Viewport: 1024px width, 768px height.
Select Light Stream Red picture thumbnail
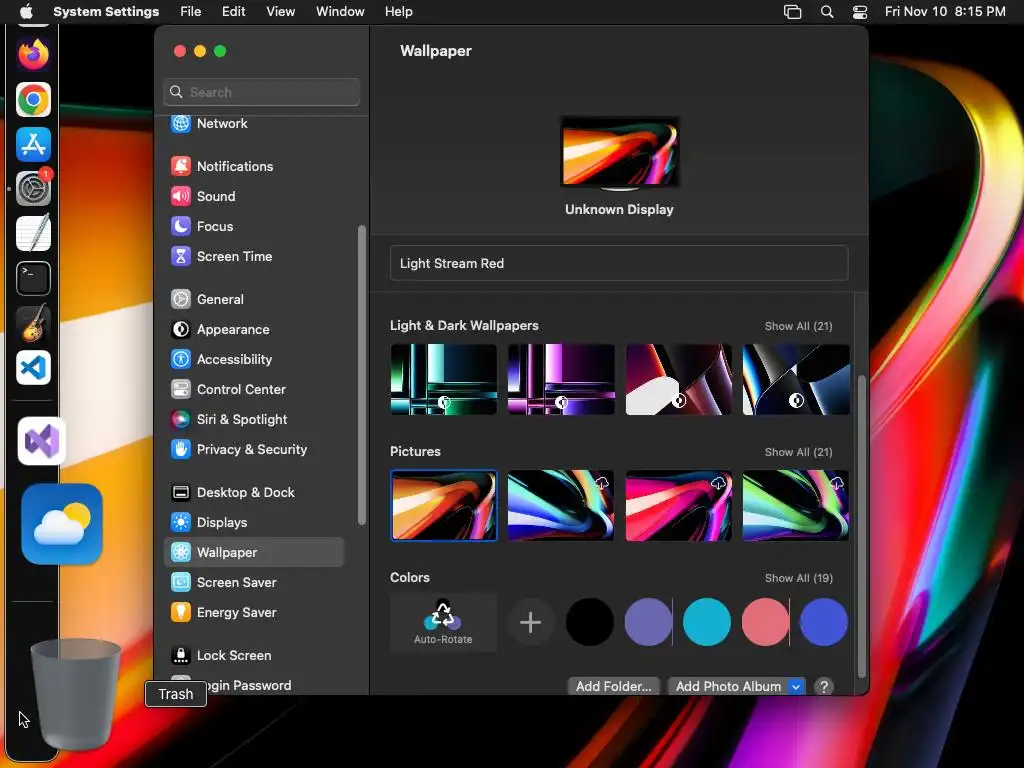click(x=443, y=505)
